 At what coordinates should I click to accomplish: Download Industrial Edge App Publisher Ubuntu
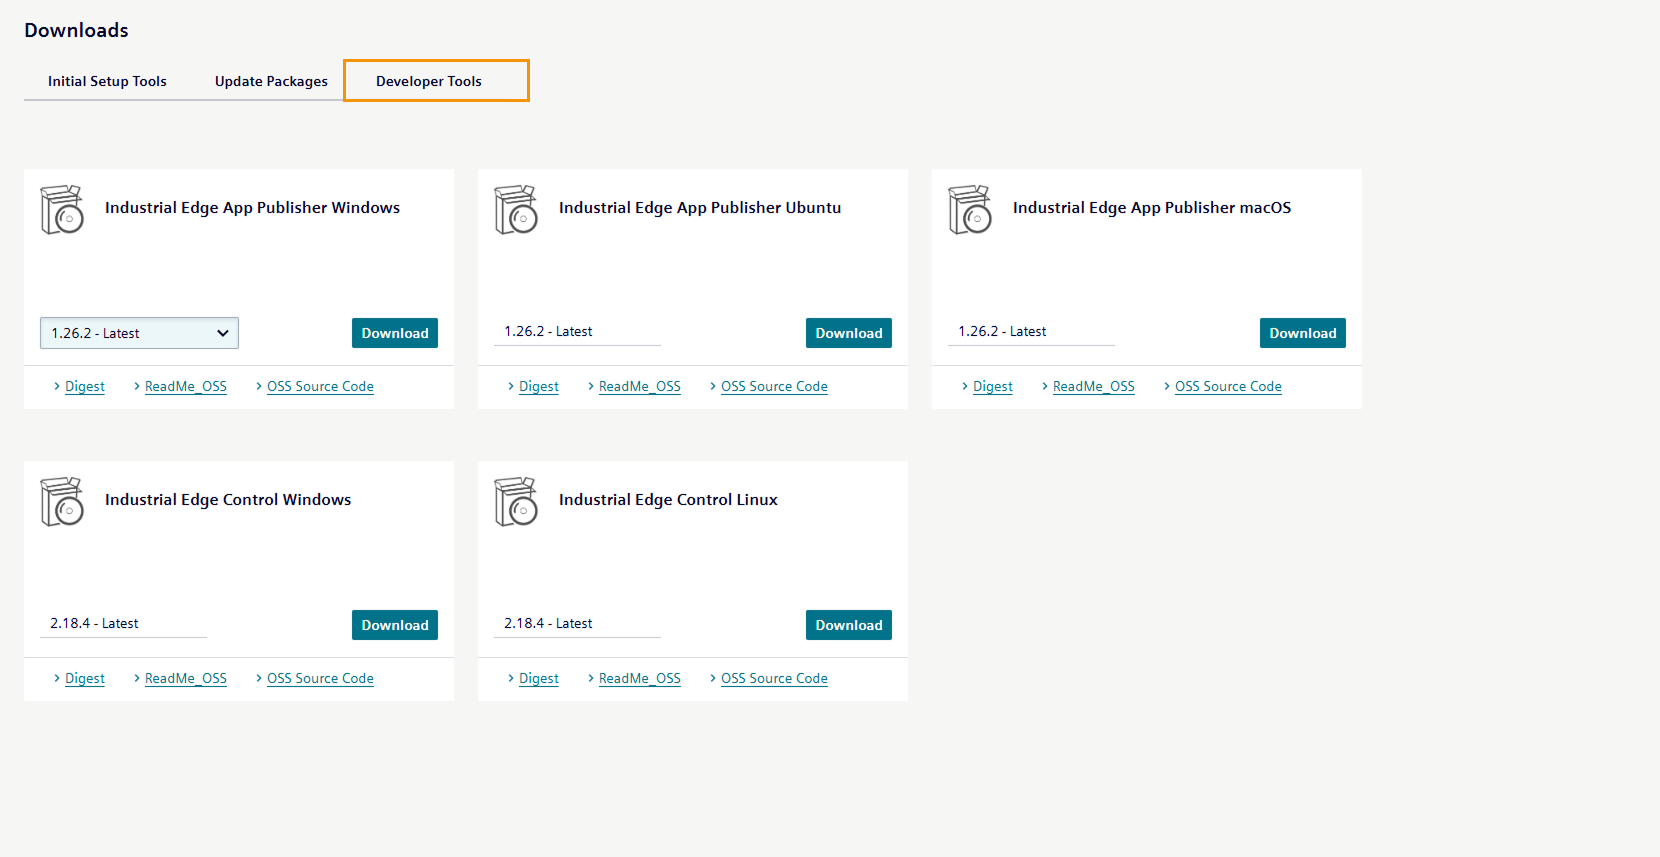(849, 333)
